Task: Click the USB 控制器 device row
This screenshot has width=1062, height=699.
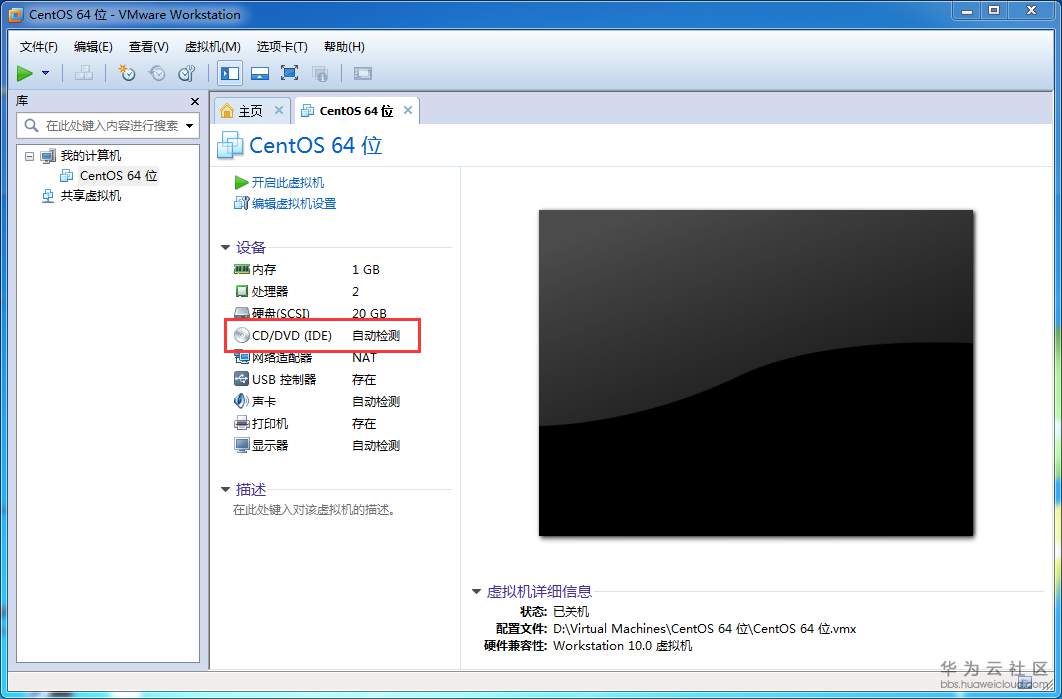Action: [318, 379]
